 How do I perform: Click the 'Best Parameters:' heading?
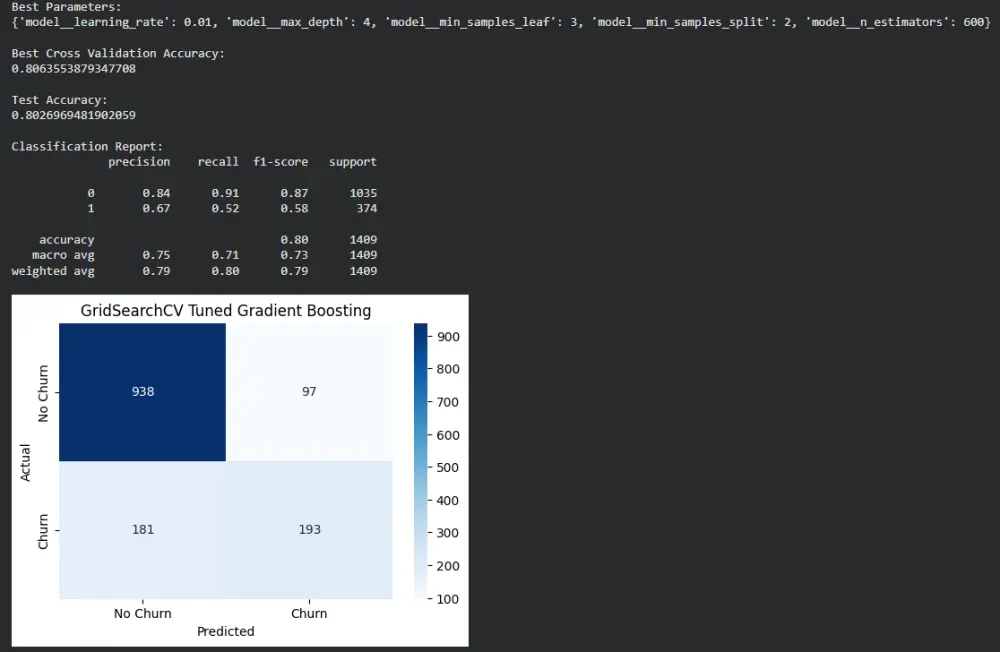66,7
